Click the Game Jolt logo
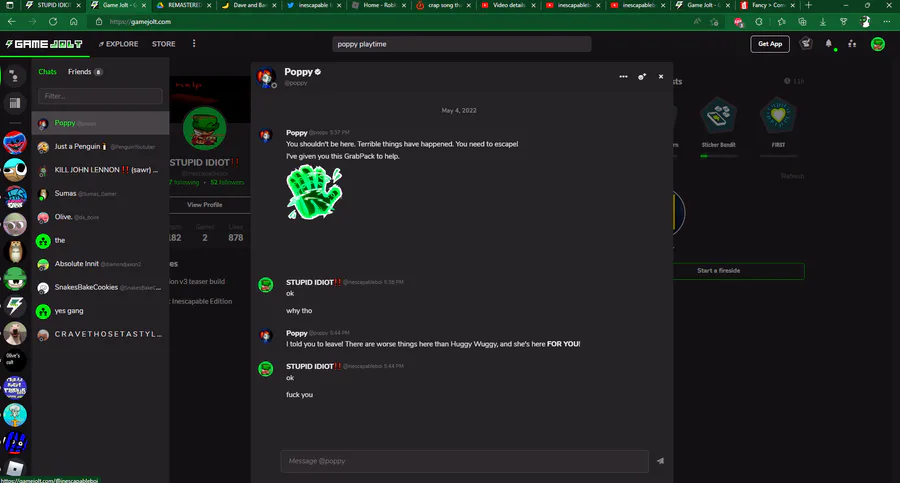This screenshot has width=900, height=483. (x=44, y=44)
